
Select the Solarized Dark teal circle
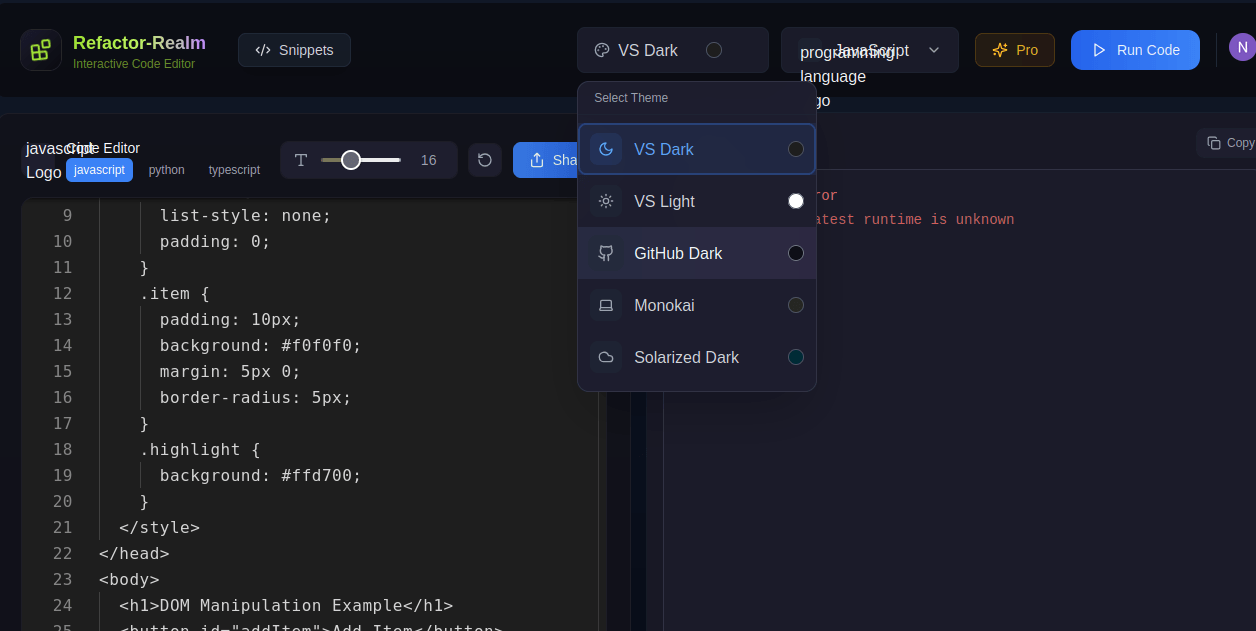(x=796, y=357)
